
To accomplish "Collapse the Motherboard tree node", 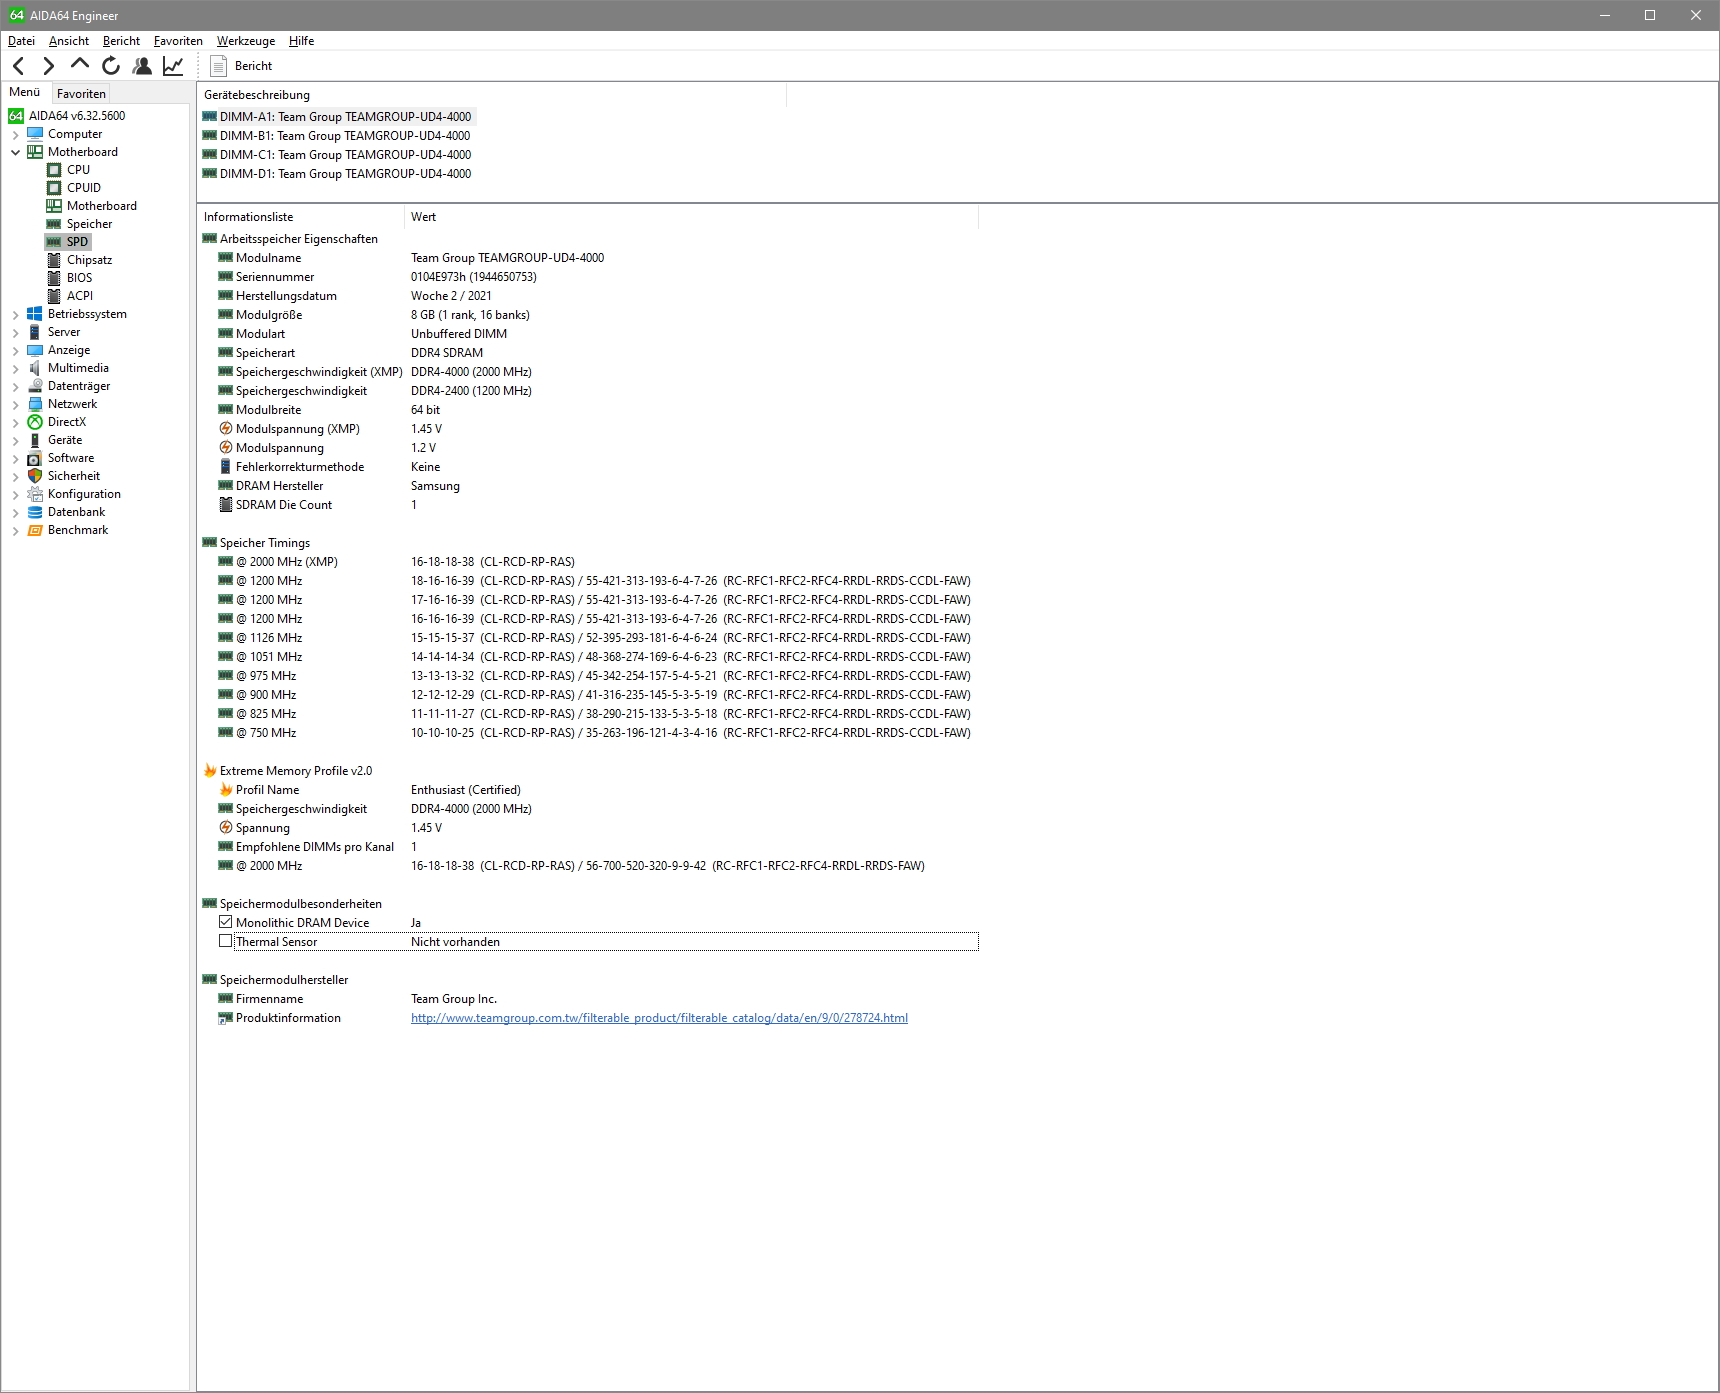I will (x=14, y=151).
